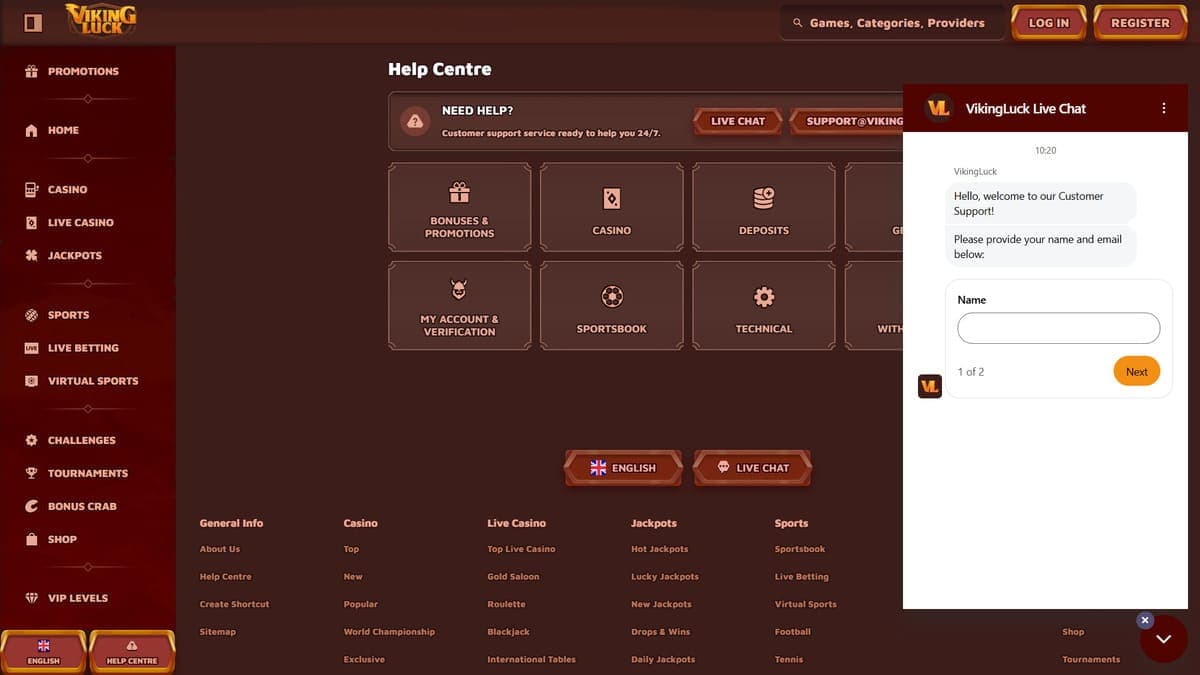This screenshot has height=675, width=1200.
Task: Open live chat options three-dot menu
Action: coord(1163,108)
